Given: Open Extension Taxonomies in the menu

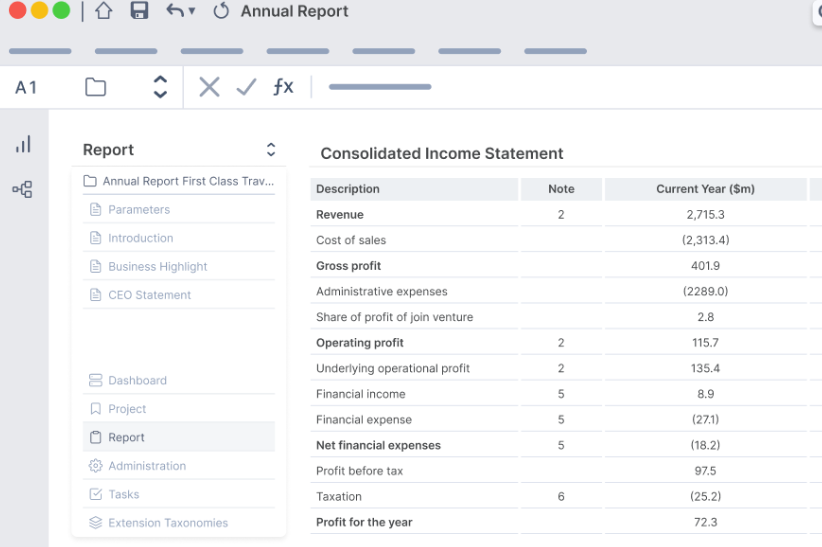Looking at the screenshot, I should click(x=179, y=522).
